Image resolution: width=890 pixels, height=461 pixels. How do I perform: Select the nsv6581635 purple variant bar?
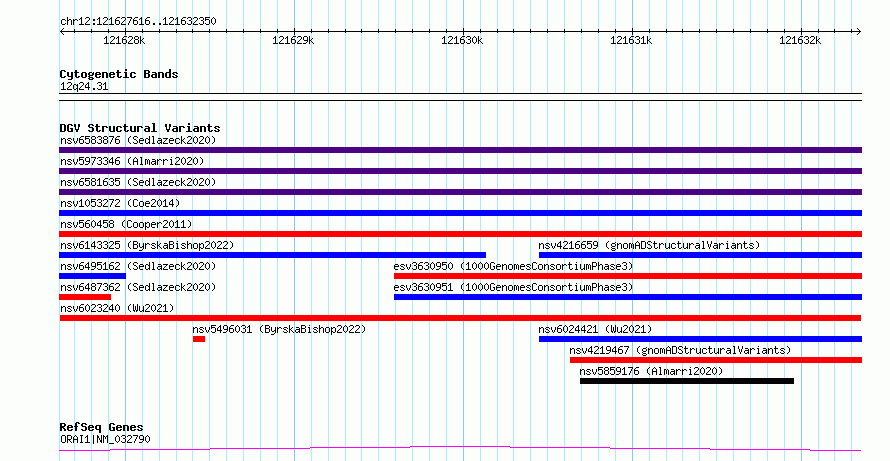click(x=460, y=192)
